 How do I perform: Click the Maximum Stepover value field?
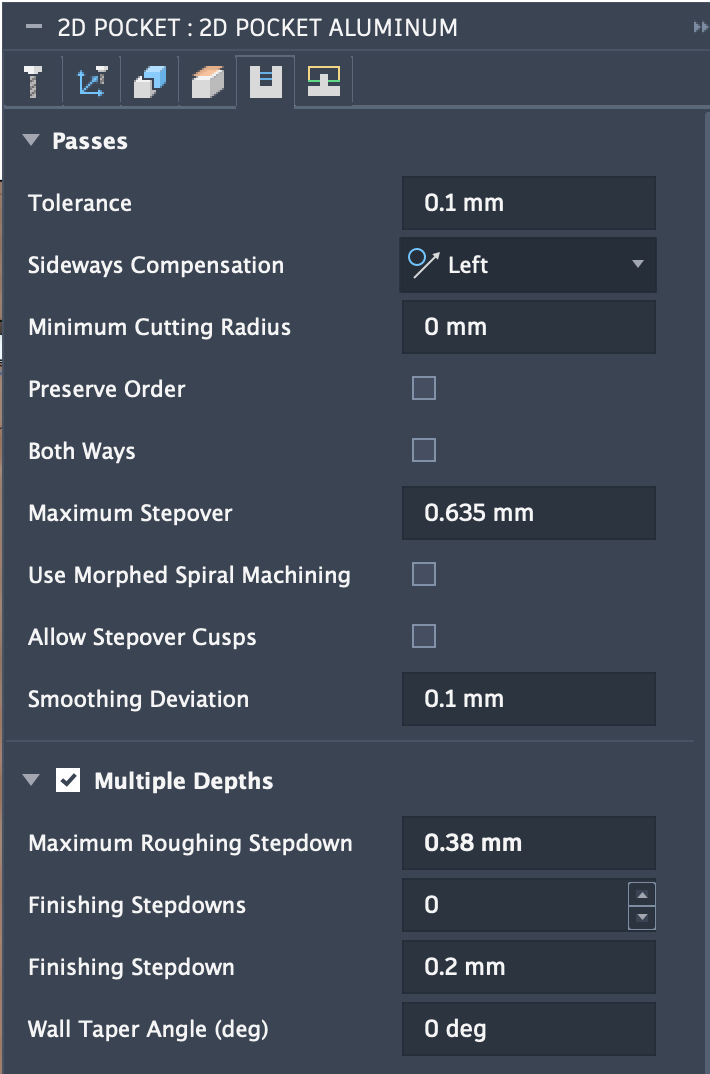click(x=528, y=513)
